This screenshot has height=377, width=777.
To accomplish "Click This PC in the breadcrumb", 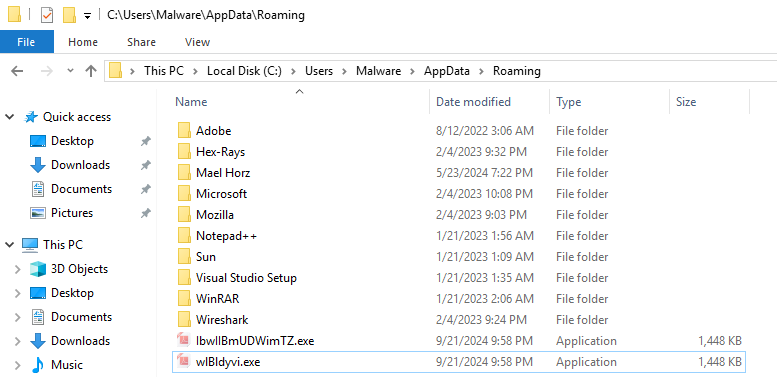I will coord(164,71).
